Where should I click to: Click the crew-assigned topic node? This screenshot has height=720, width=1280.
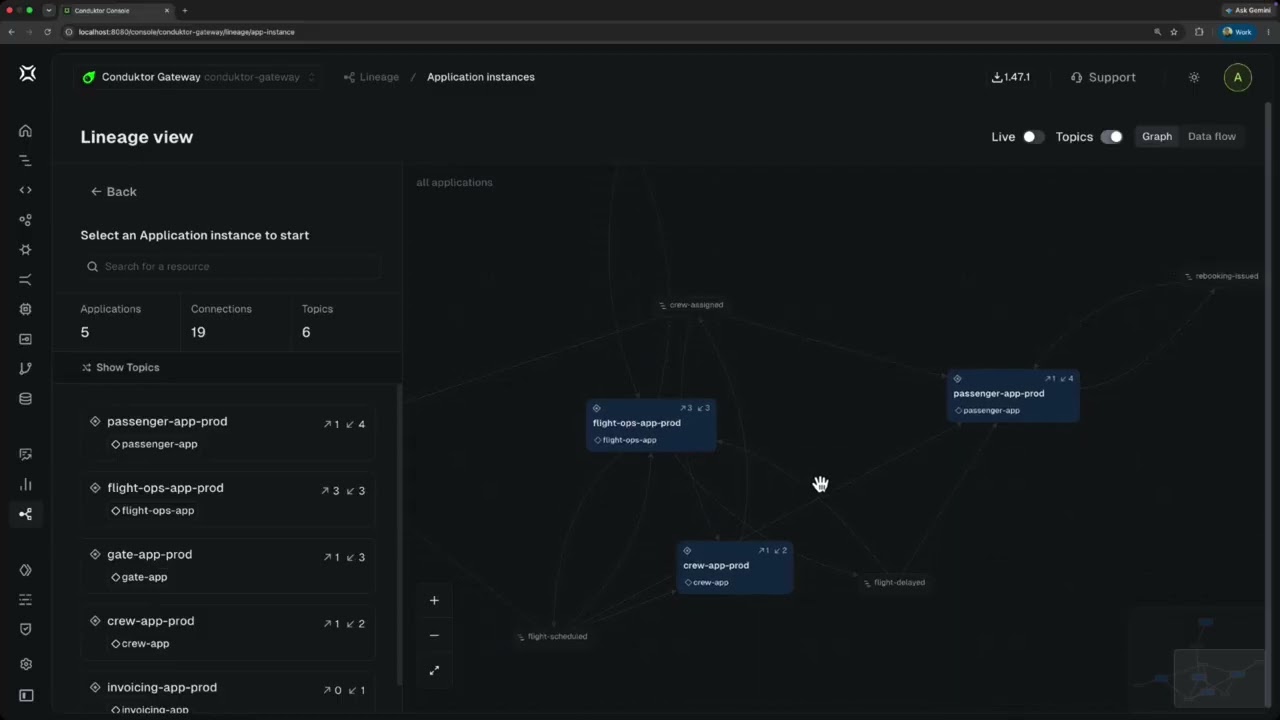point(691,305)
